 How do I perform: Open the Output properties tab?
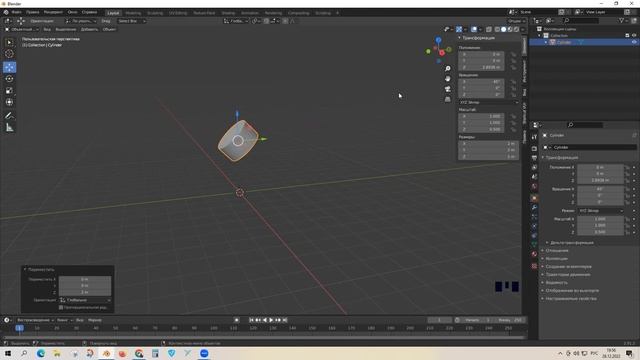pos(534,158)
